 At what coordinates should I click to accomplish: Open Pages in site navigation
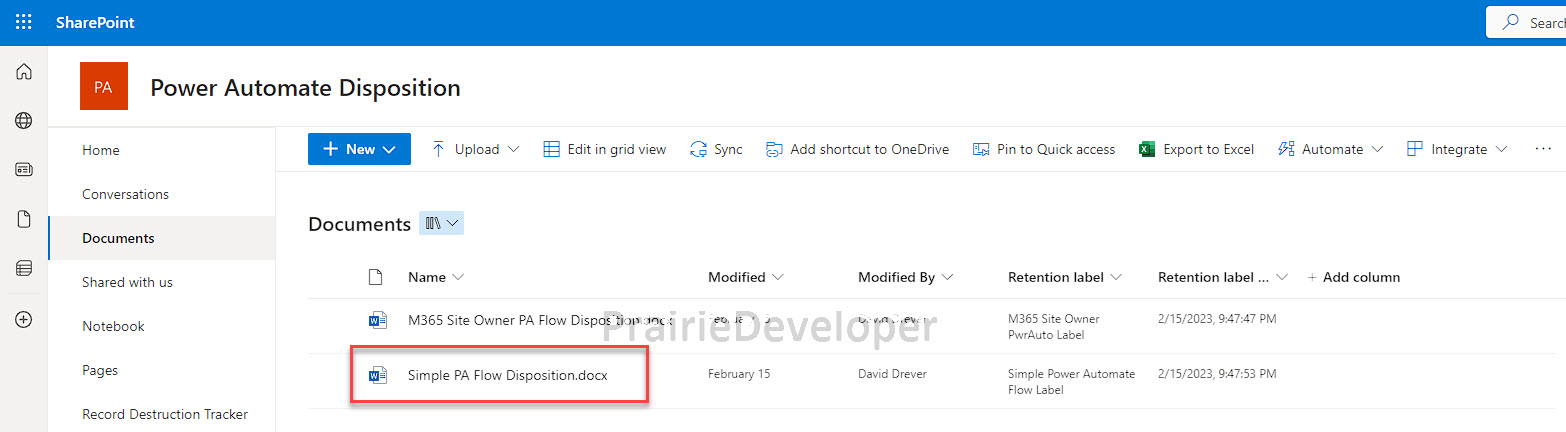pos(100,370)
